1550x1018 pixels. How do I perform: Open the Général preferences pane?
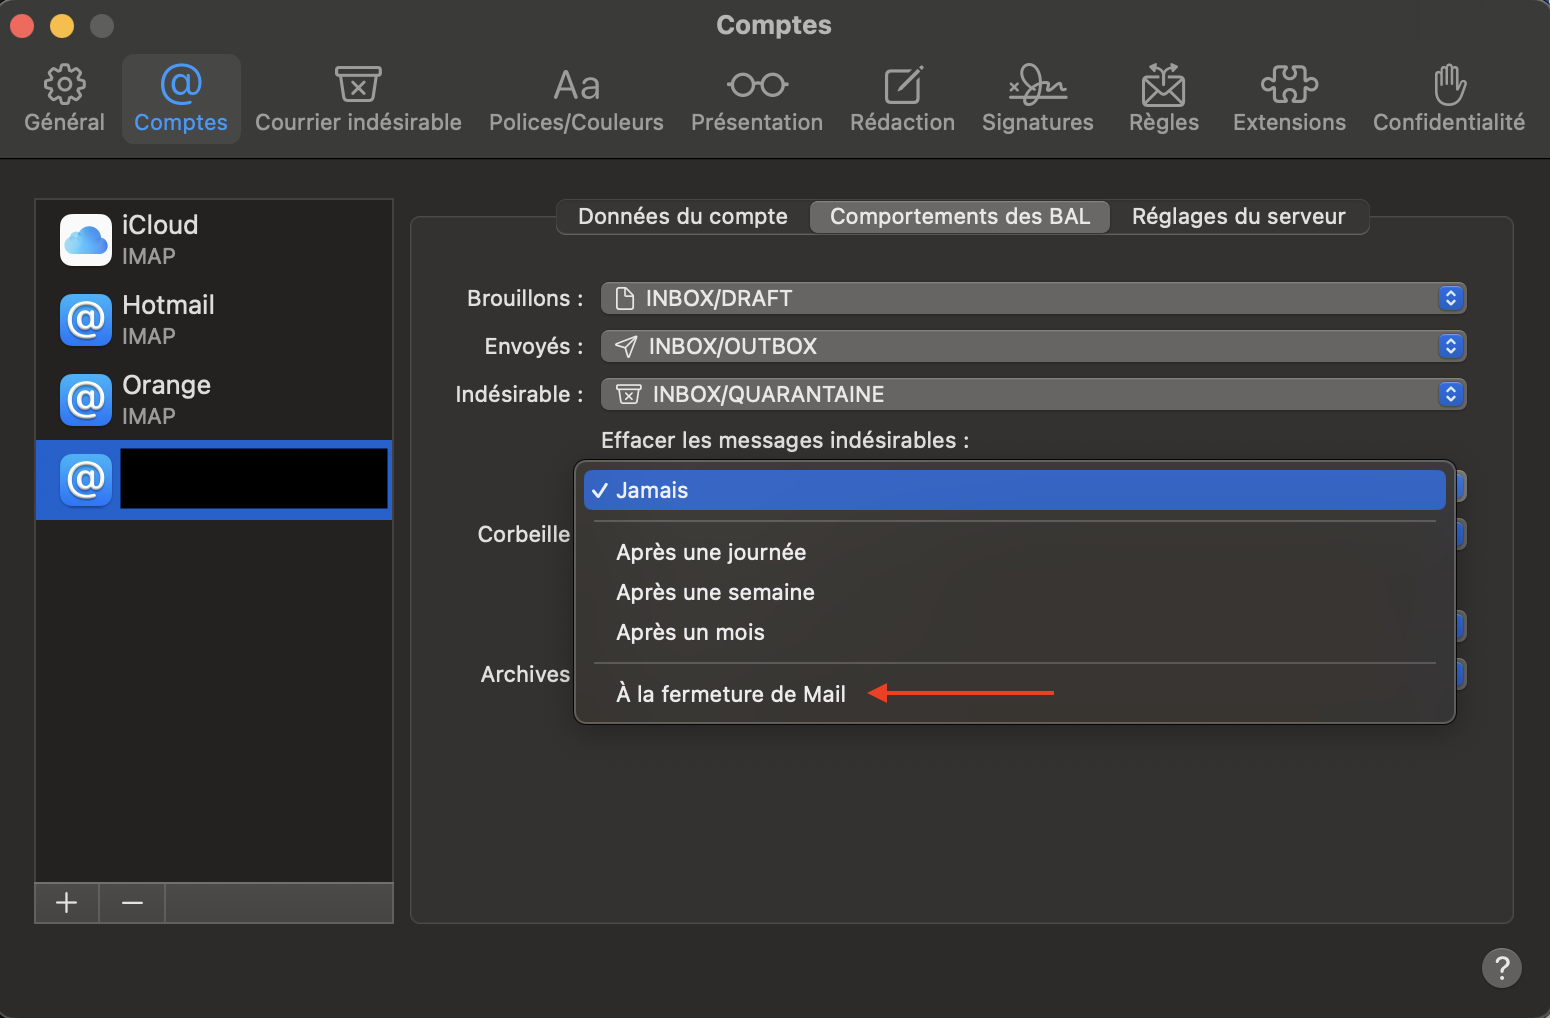(x=65, y=99)
